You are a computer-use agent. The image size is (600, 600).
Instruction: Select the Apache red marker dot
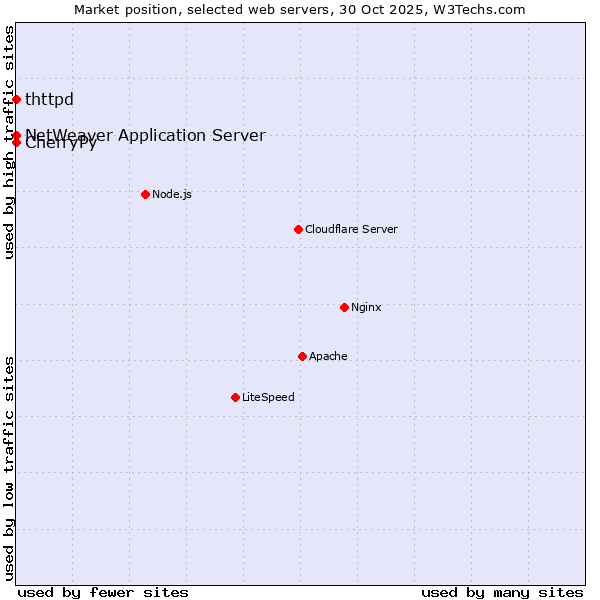302,356
